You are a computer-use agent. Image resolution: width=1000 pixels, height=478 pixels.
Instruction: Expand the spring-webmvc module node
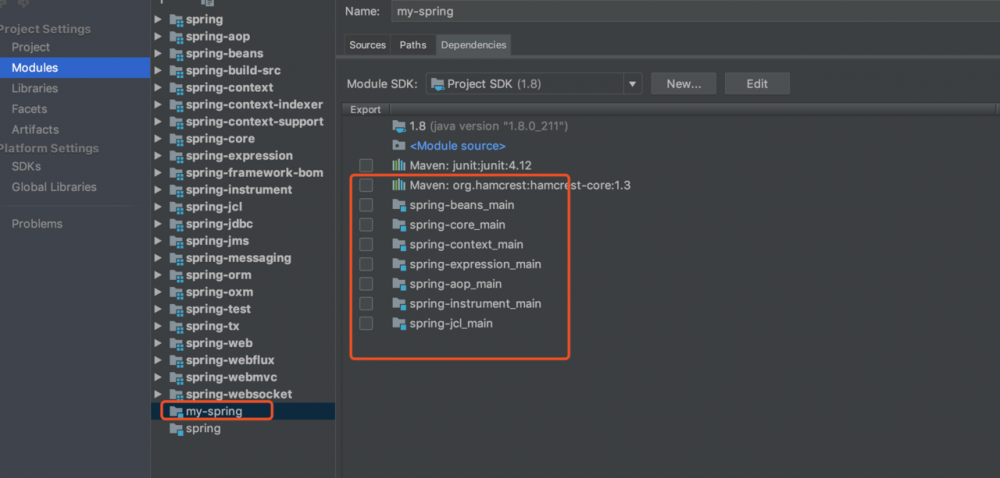(158, 377)
